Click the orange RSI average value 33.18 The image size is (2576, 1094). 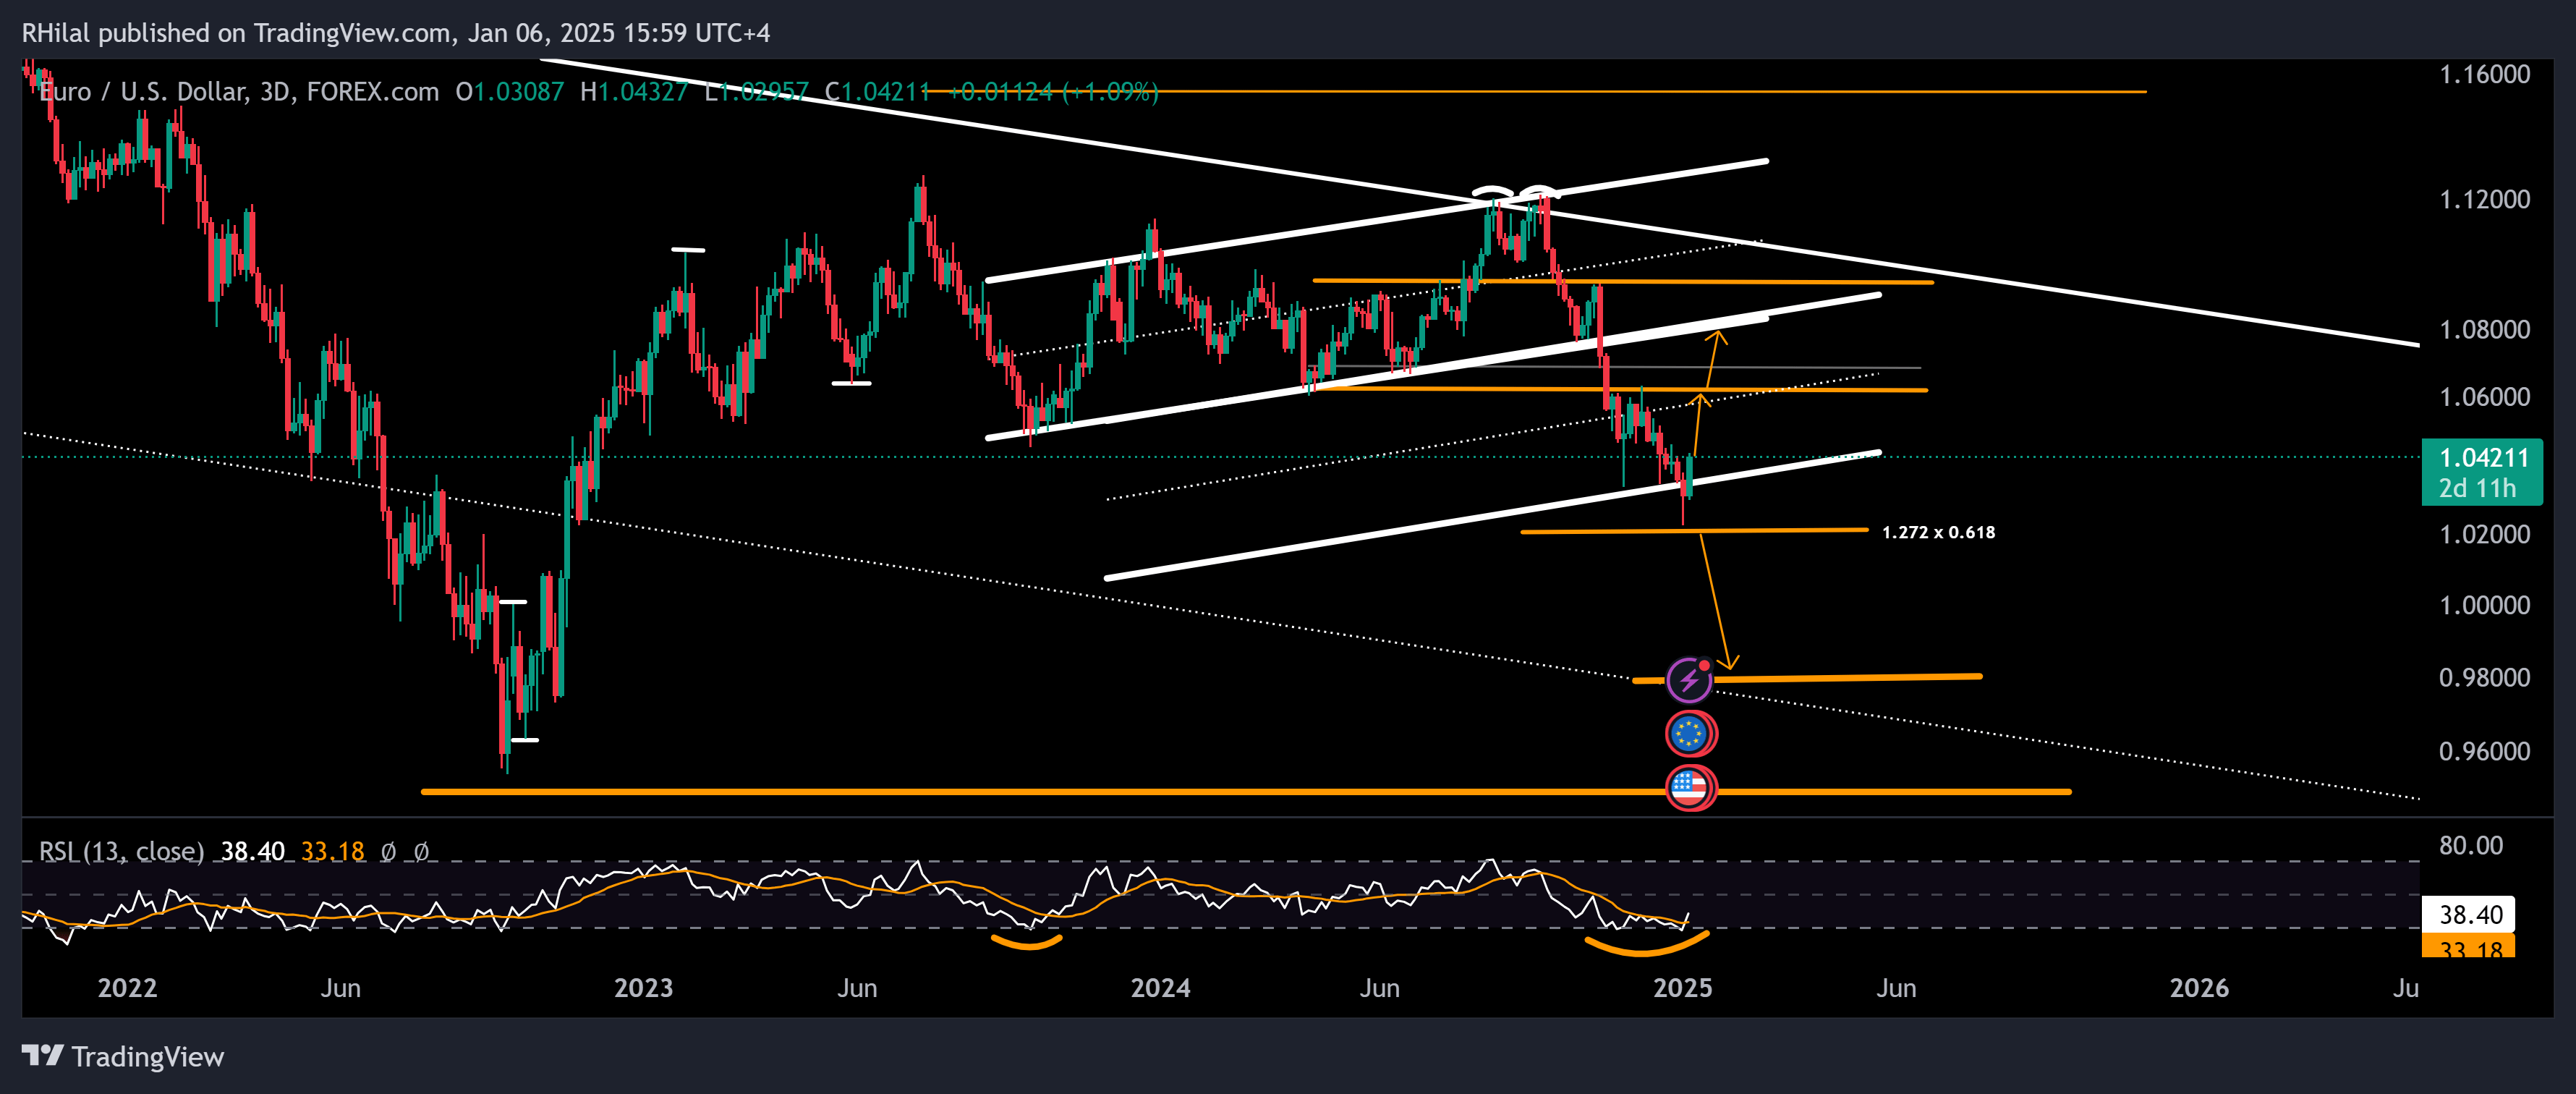point(333,851)
